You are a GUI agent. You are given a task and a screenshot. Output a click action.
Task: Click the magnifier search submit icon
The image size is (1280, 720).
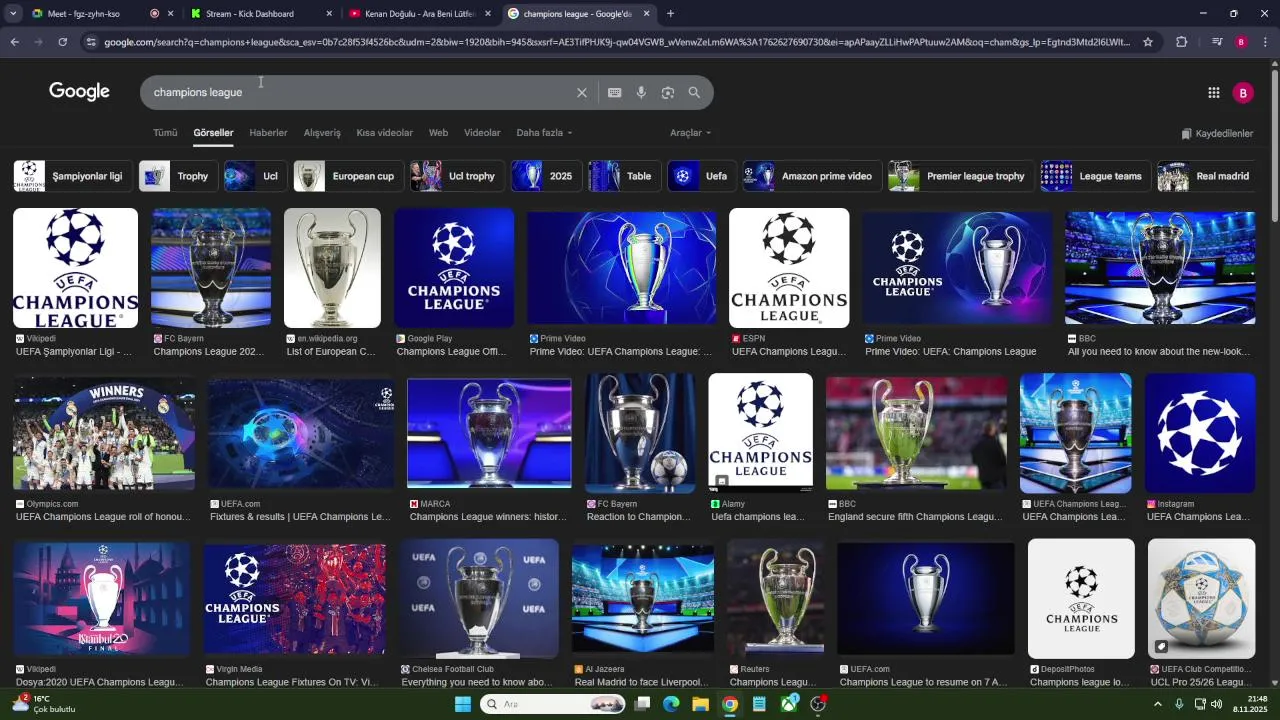pos(694,92)
